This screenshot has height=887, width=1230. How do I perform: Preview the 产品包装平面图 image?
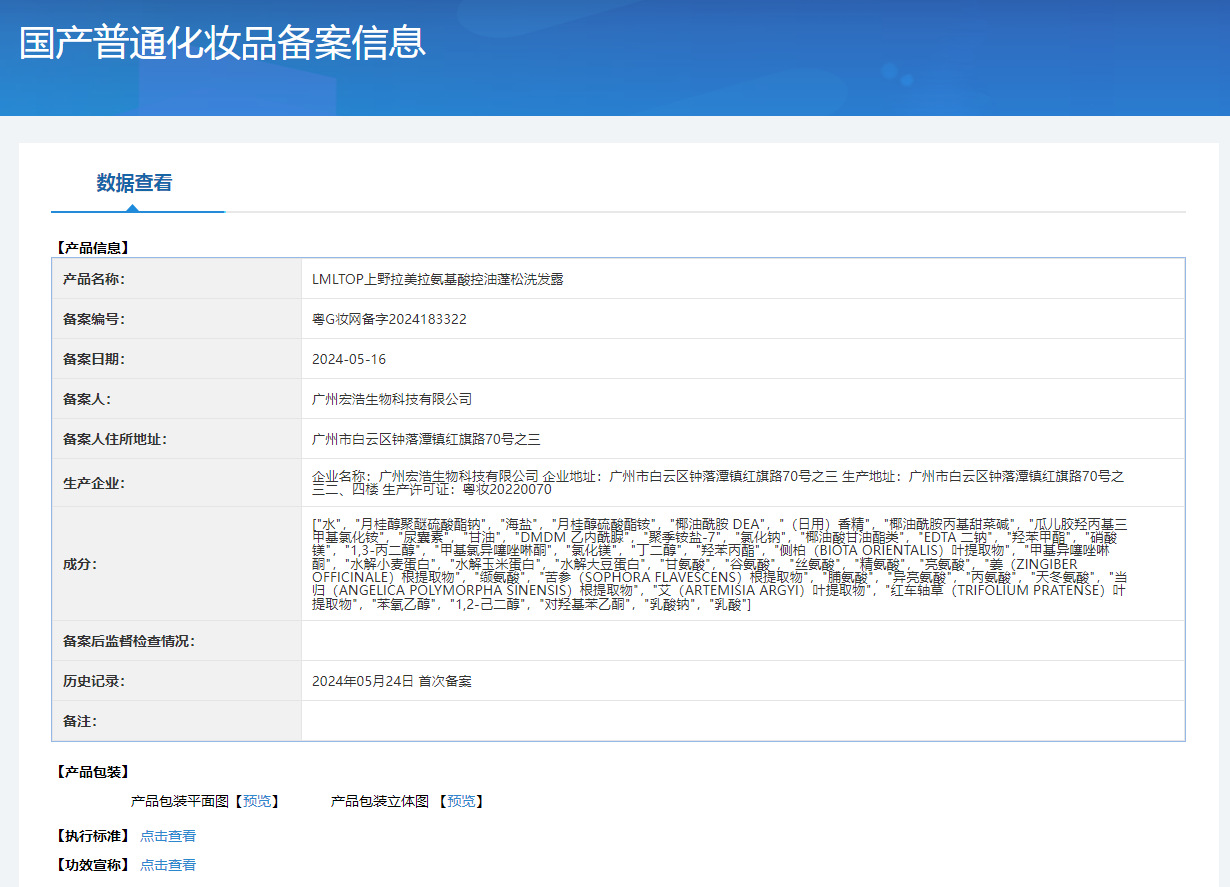tap(256, 801)
